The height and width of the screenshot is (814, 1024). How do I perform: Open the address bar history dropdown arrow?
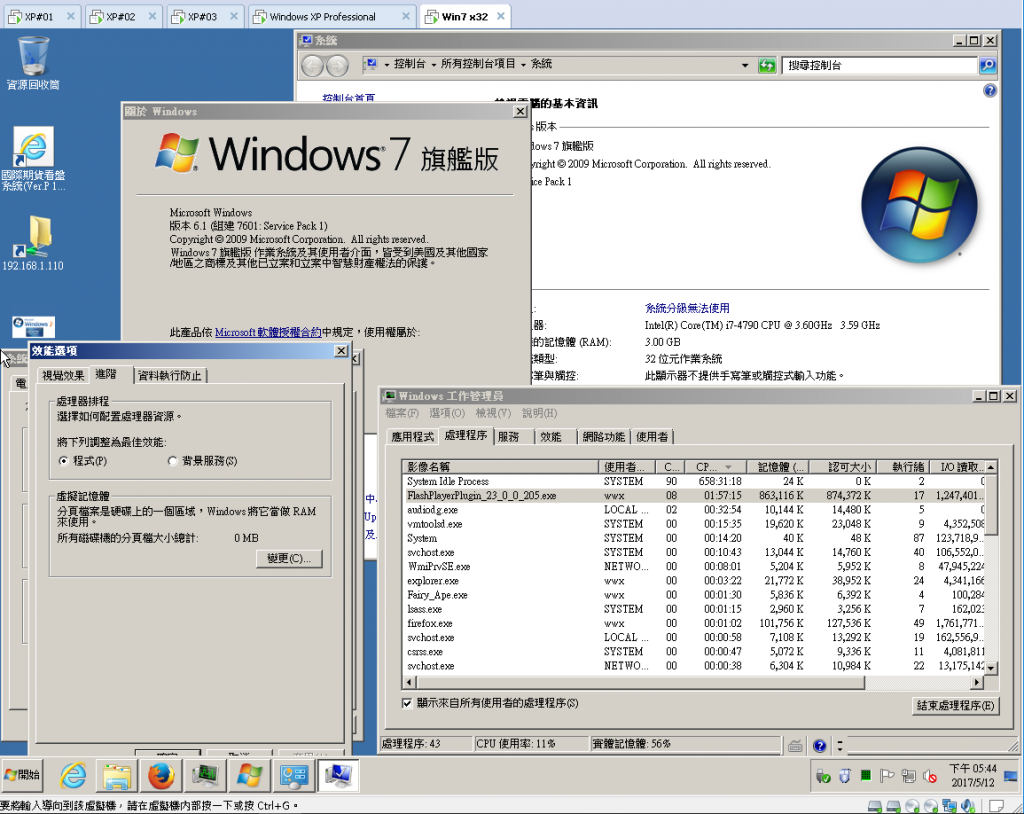pos(744,65)
